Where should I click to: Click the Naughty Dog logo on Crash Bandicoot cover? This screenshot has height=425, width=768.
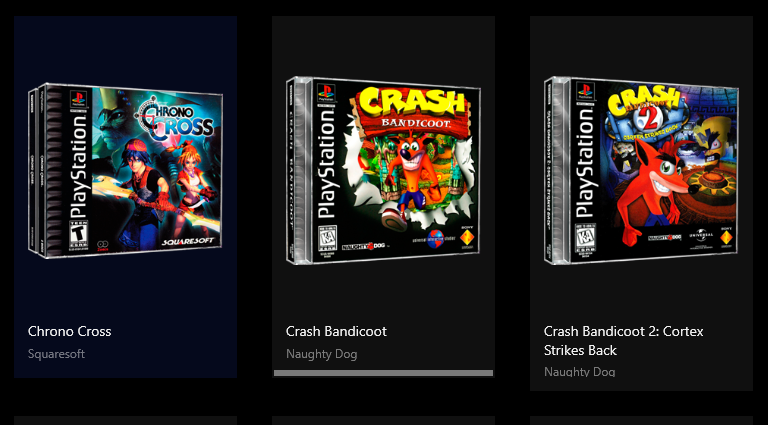point(363,246)
